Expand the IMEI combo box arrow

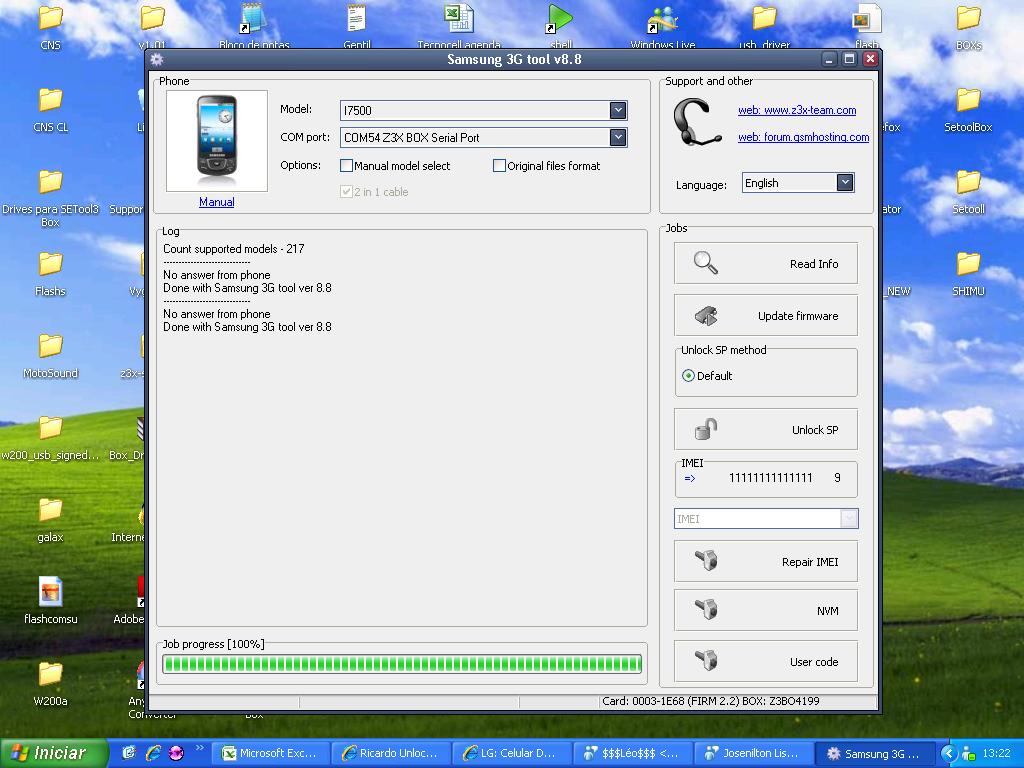[848, 519]
